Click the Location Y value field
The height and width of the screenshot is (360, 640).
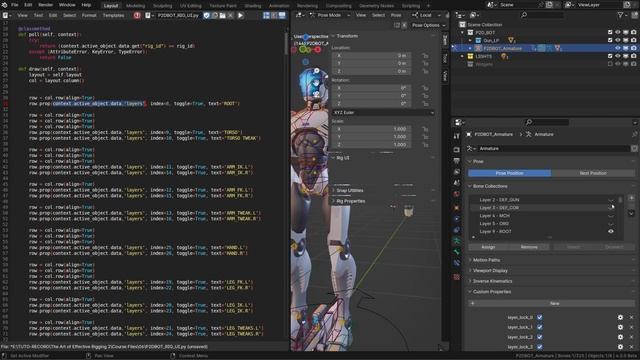click(x=371, y=63)
